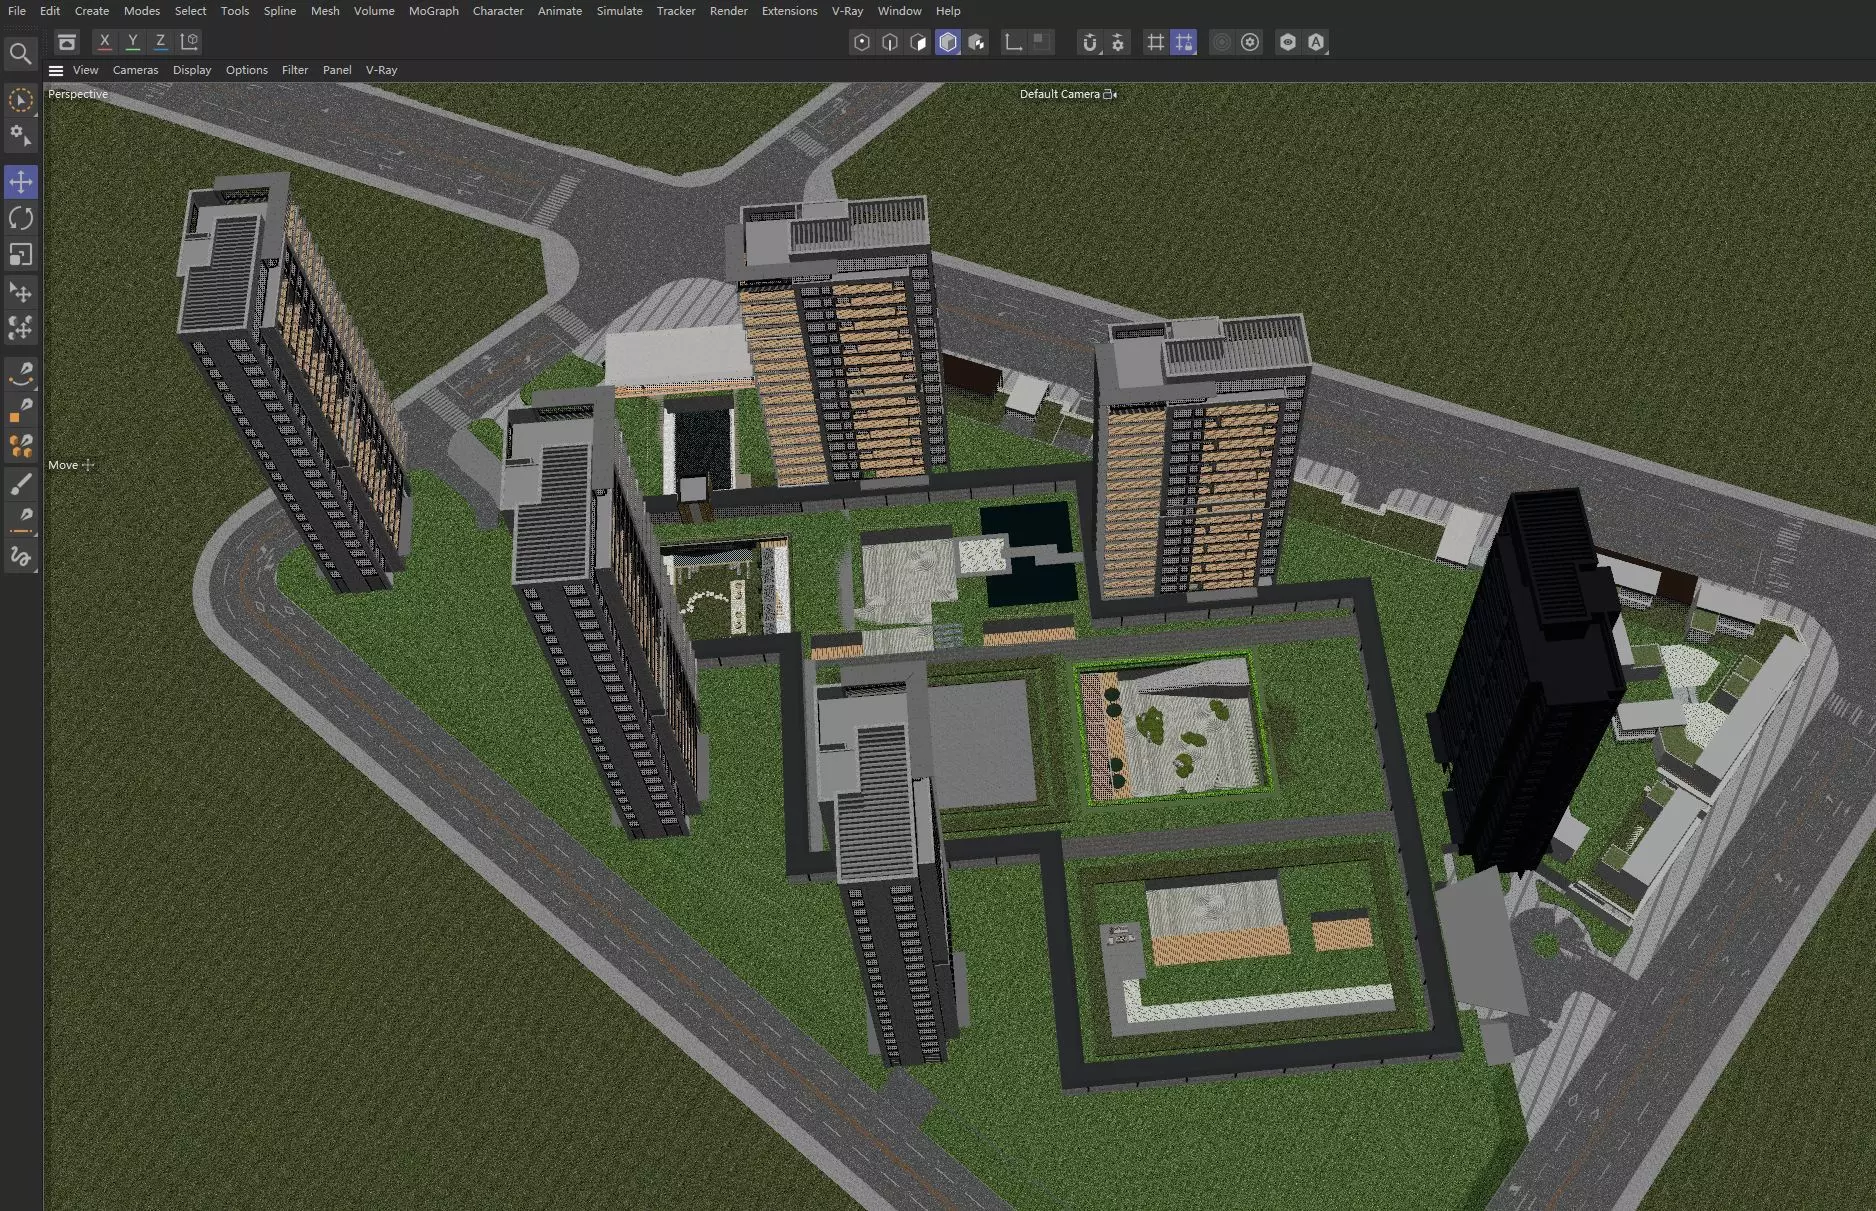Screen dimensions: 1876x1211
Task: Open the Render menu
Action: click(x=729, y=11)
